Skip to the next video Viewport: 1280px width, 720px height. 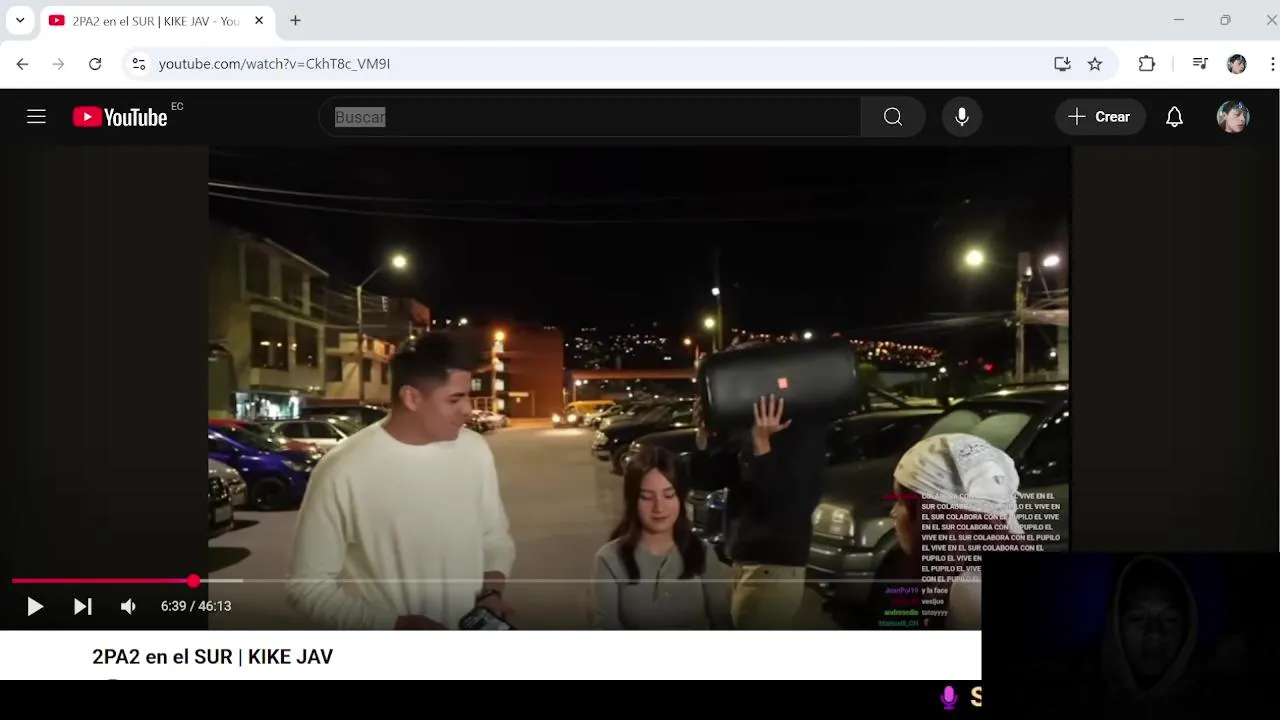click(83, 606)
